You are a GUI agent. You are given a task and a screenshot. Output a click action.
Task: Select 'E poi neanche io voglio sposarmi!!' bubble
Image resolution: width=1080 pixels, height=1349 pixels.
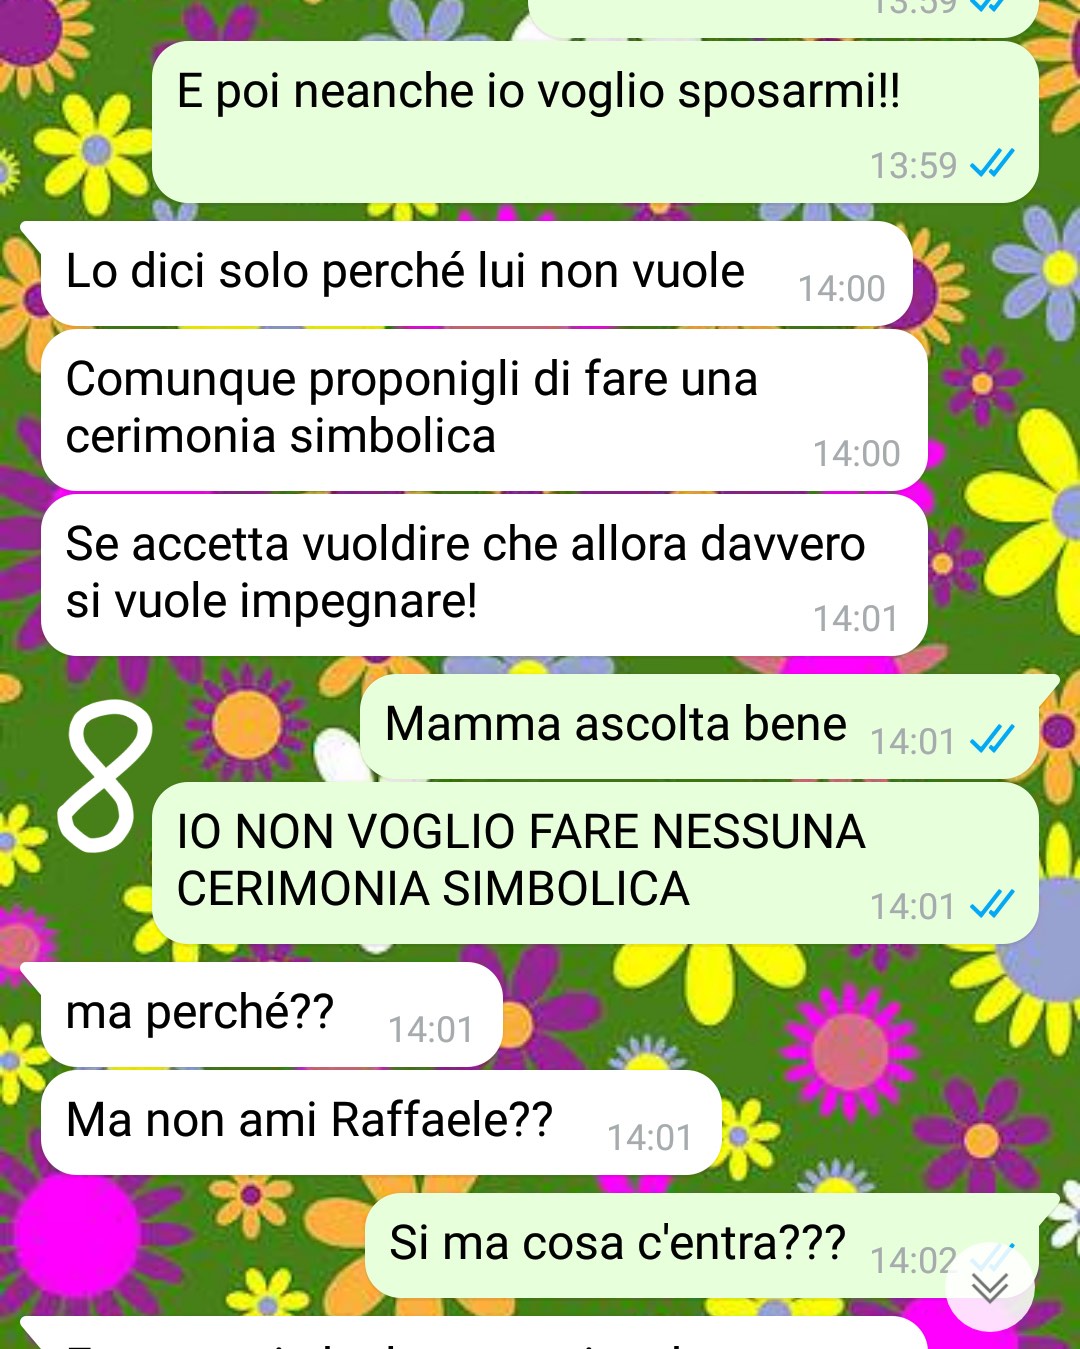coord(595,122)
